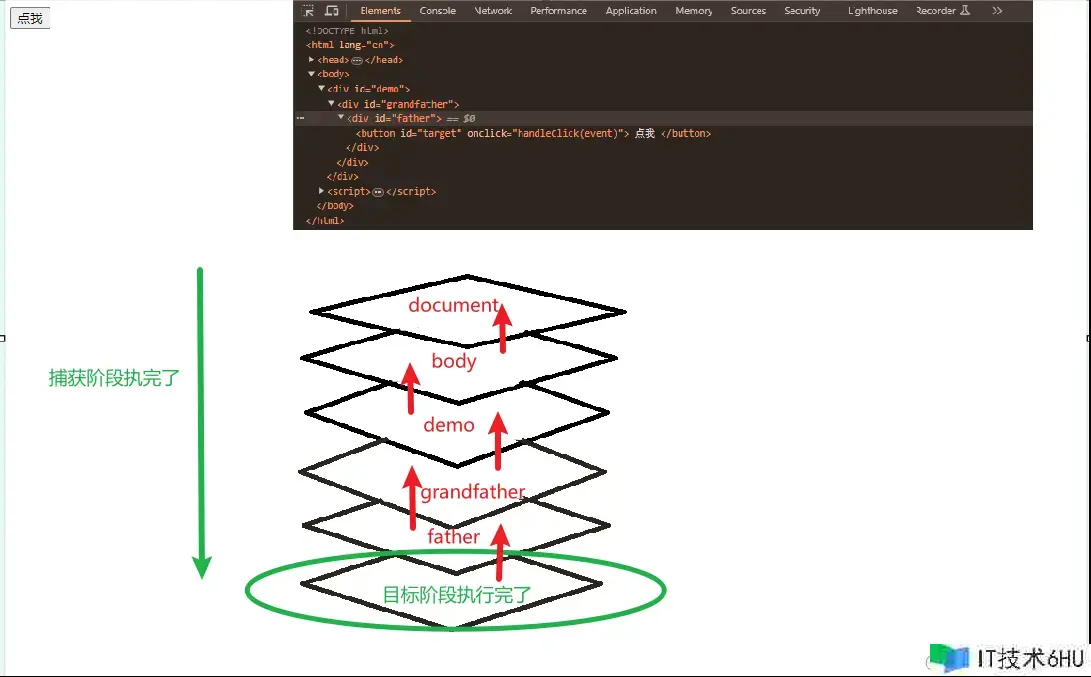1091x677 pixels.
Task: Open the Security tab
Action: 802,10
